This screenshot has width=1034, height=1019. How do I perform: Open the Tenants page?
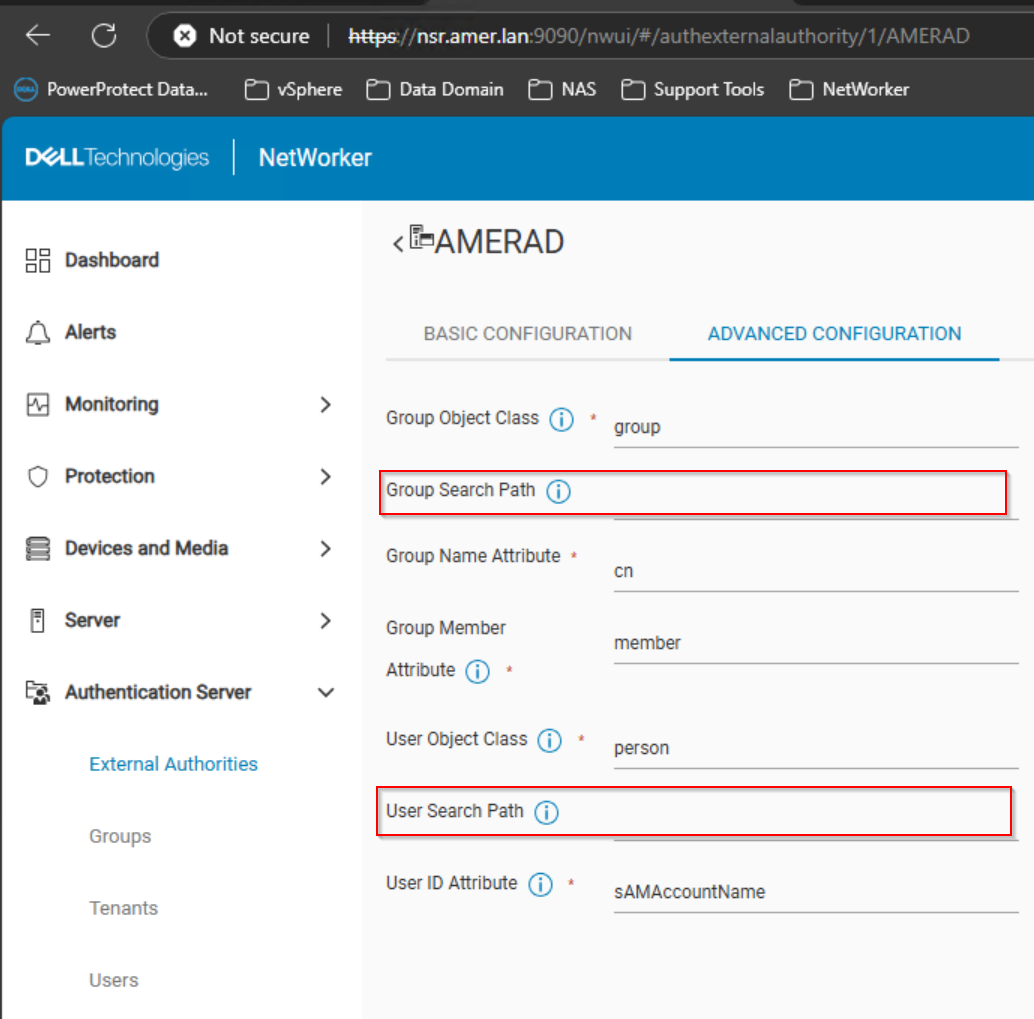(123, 907)
